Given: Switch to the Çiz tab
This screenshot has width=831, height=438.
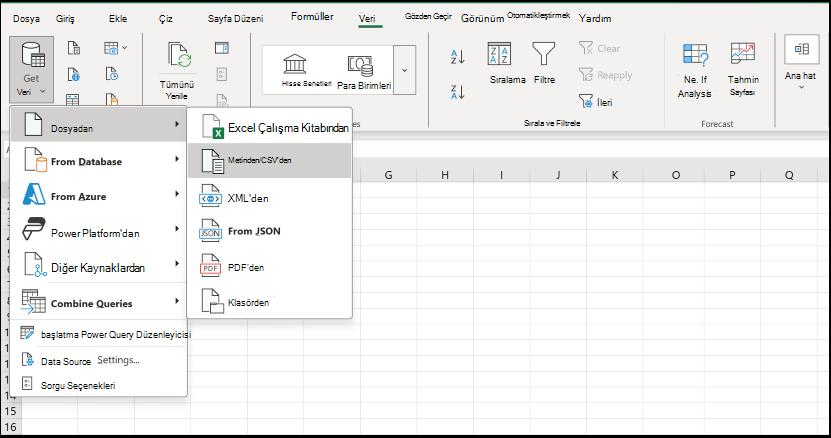Looking at the screenshot, I should pos(166,19).
